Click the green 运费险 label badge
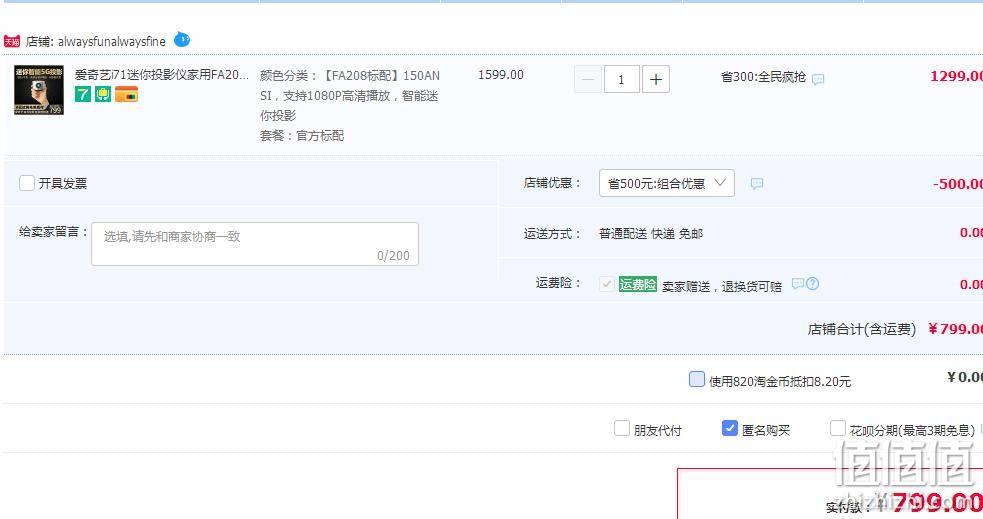This screenshot has height=519, width=983. coord(638,284)
